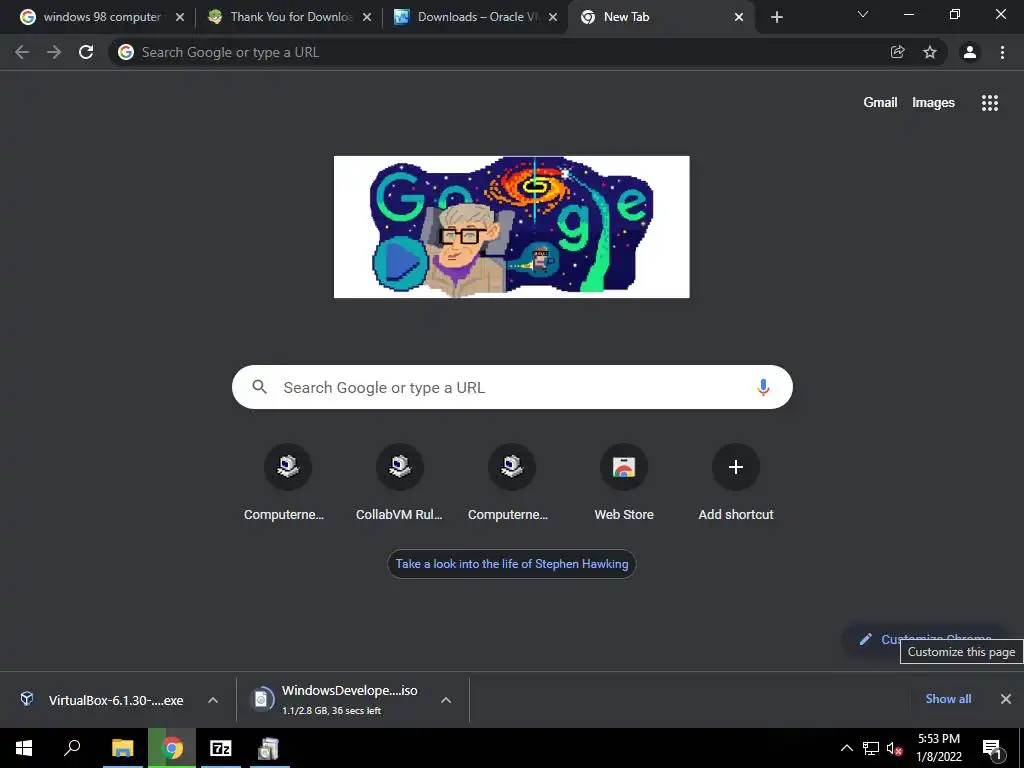Screen dimensions: 1024x768
Task: Open the new tab plus button
Action: [x=776, y=17]
